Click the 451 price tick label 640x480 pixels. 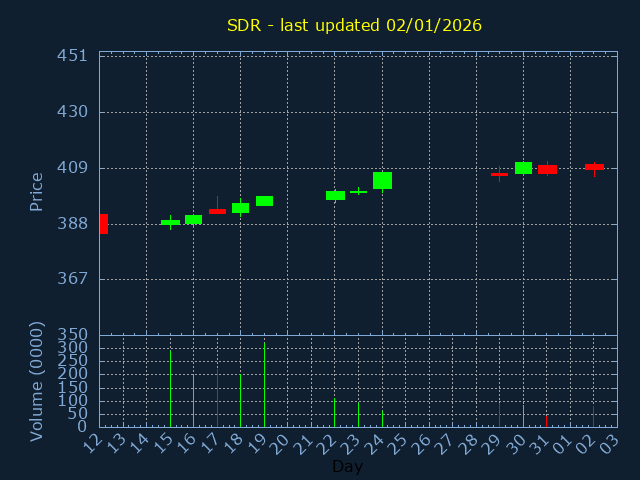73,56
